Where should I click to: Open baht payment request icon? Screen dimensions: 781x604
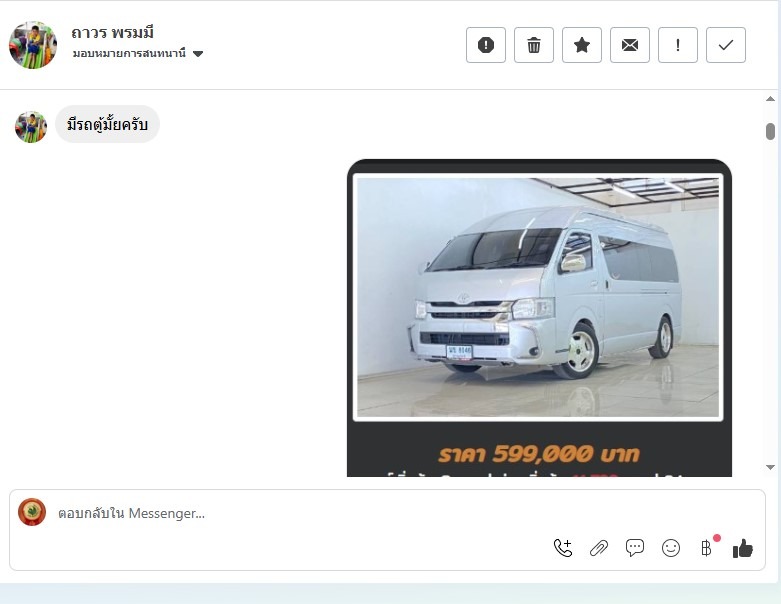(706, 548)
